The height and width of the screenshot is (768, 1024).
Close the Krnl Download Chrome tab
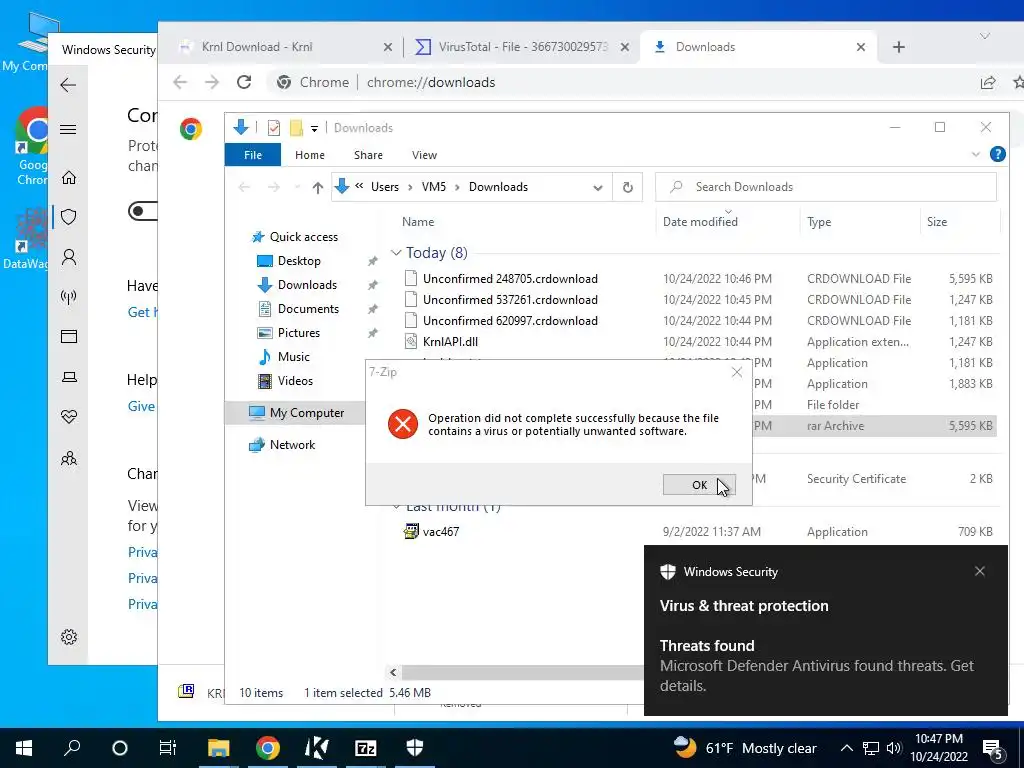coord(387,47)
